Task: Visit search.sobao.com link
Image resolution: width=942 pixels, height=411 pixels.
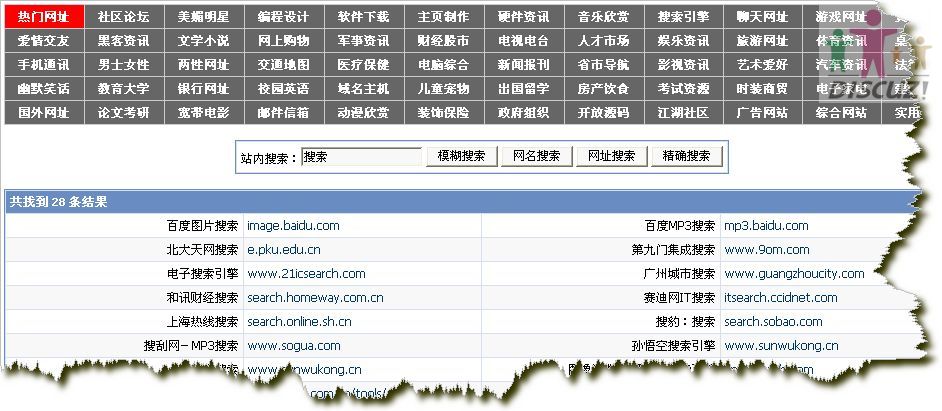Action: click(x=773, y=322)
